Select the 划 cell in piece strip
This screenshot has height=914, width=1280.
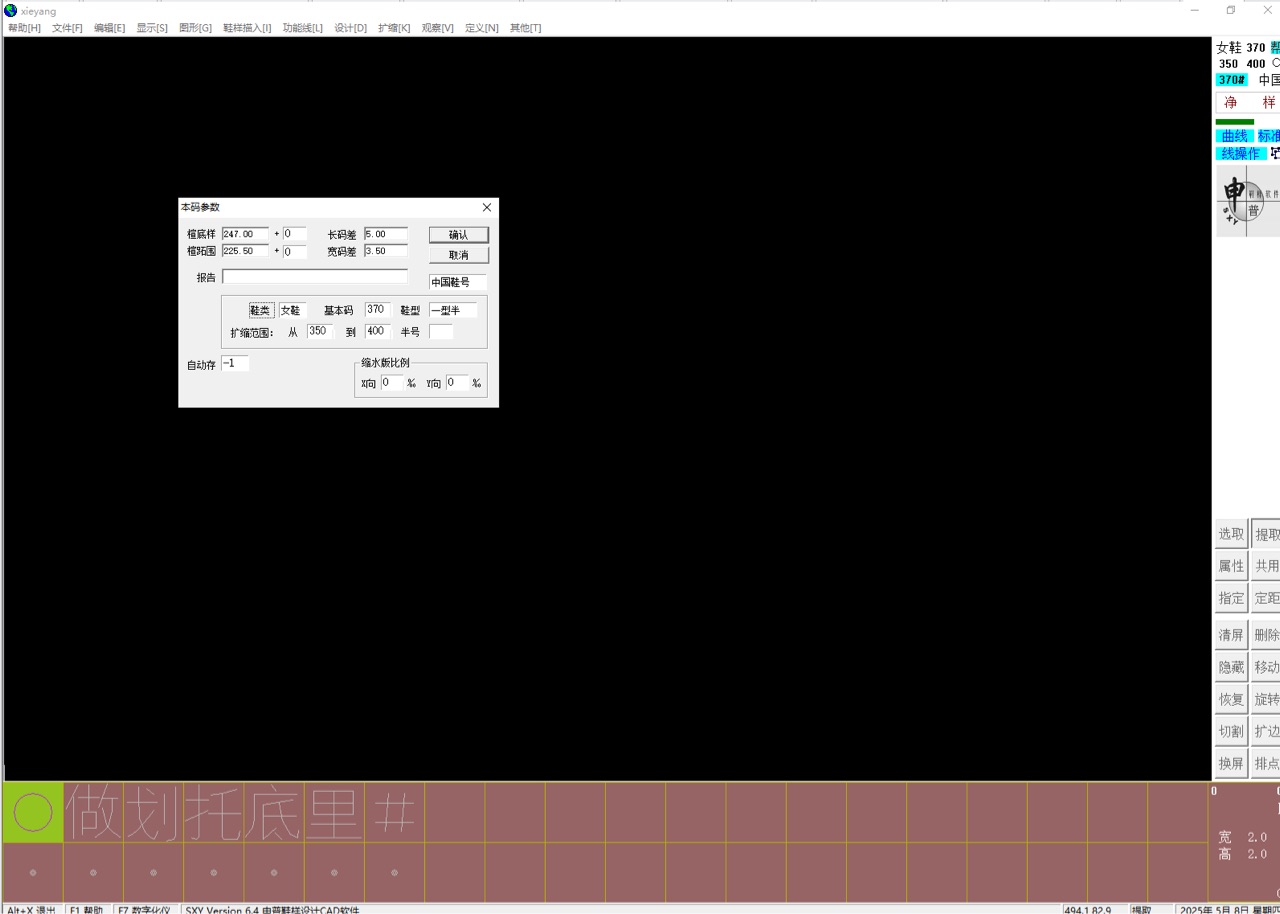tap(153, 812)
